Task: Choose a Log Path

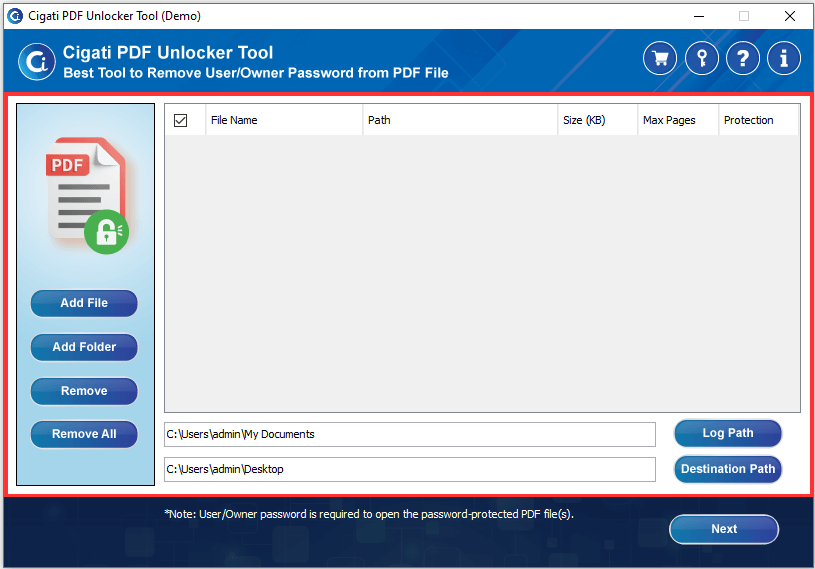Action: [728, 433]
